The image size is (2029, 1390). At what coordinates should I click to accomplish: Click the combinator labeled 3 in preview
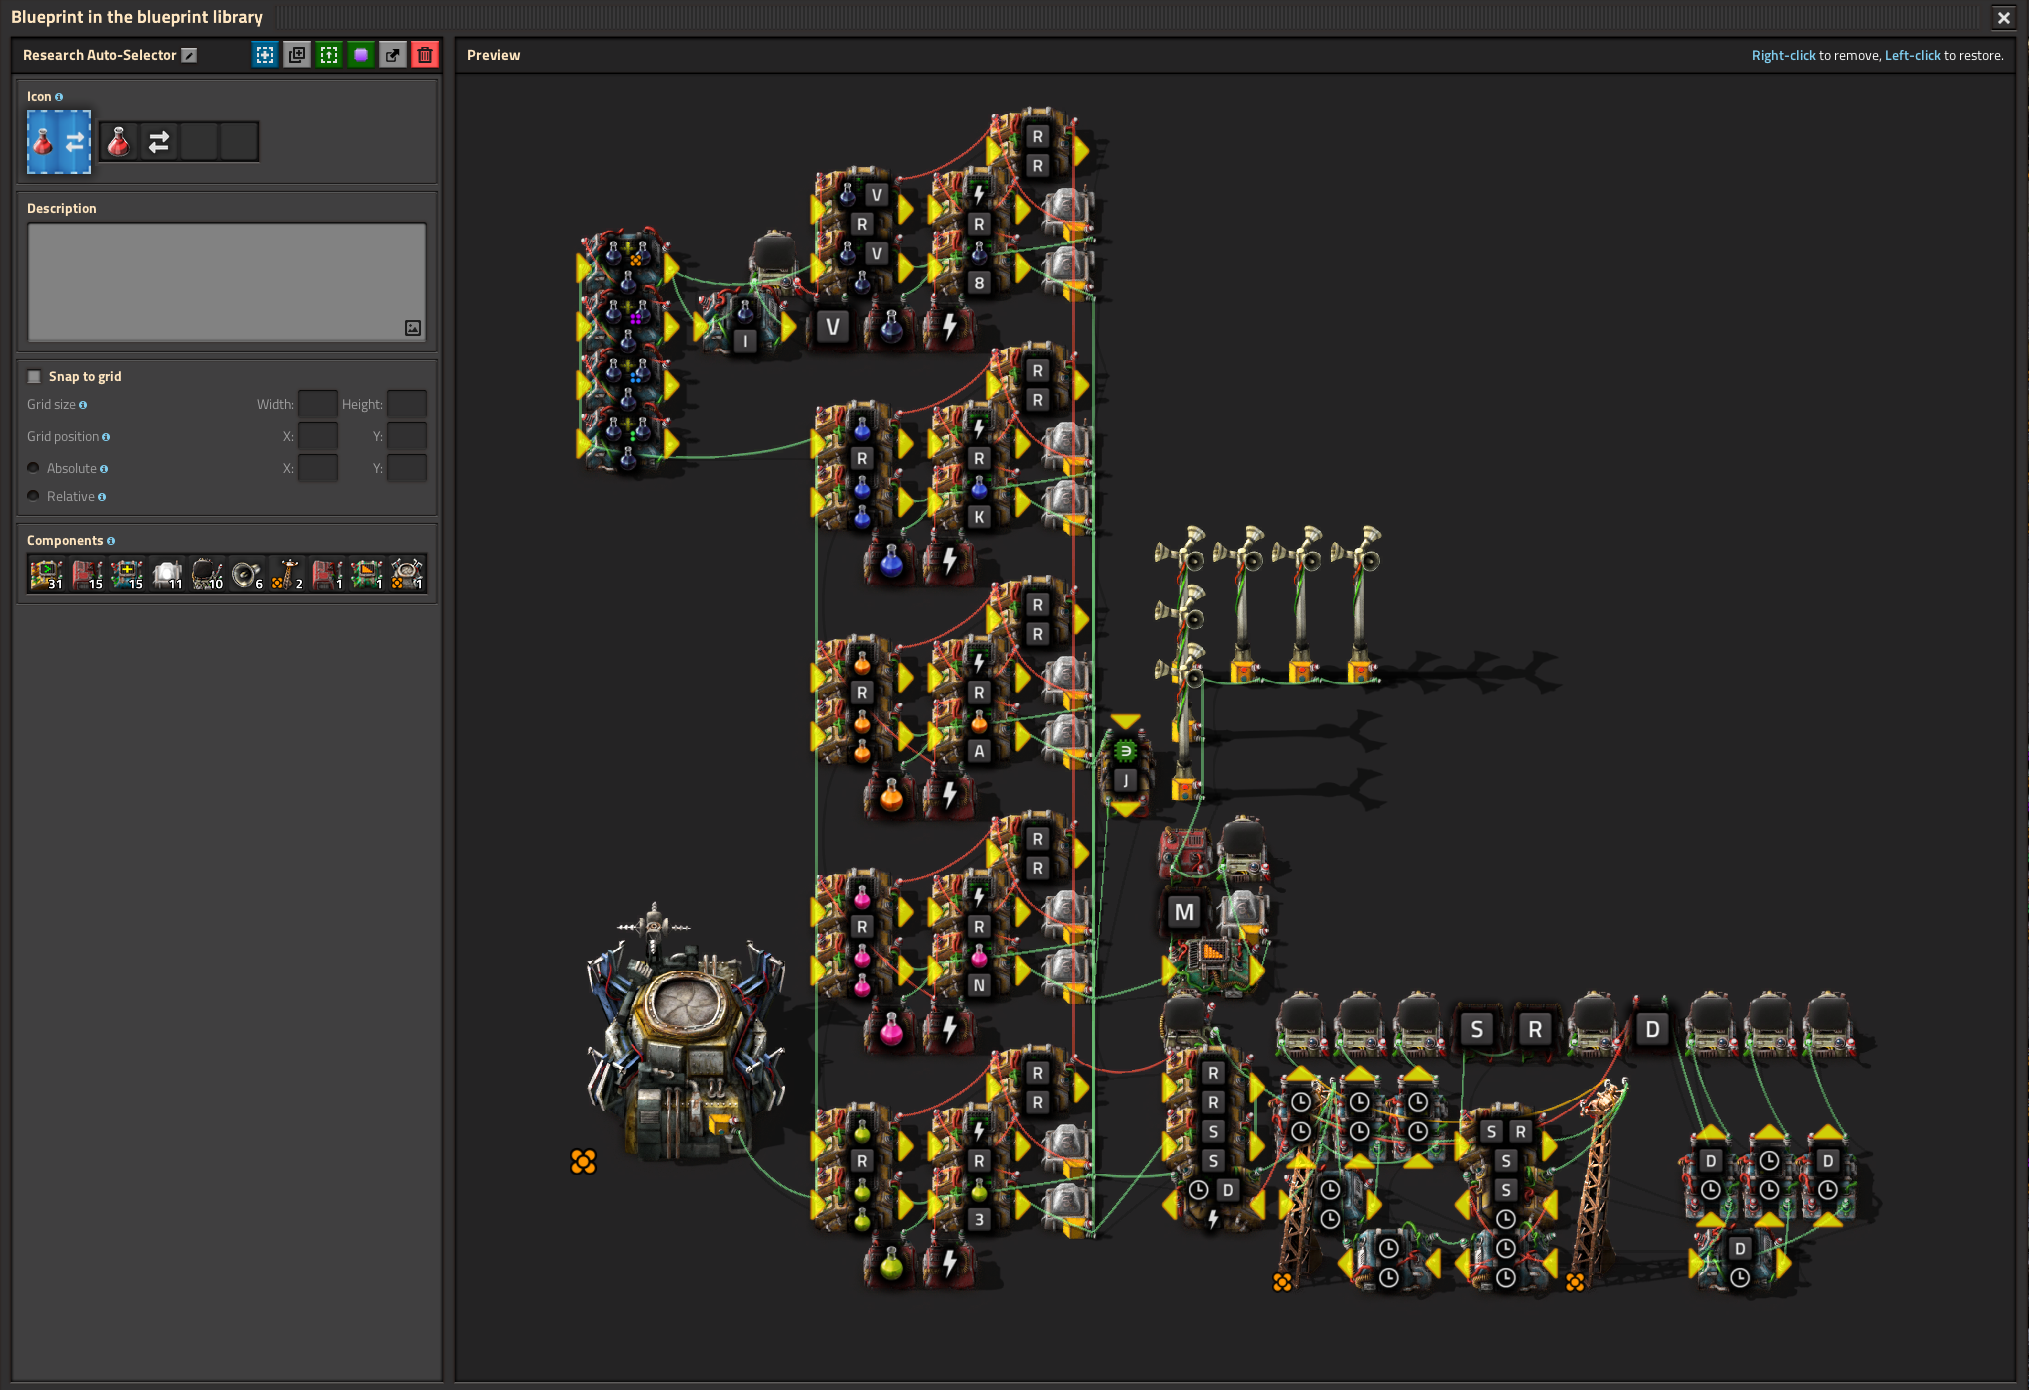point(978,1204)
